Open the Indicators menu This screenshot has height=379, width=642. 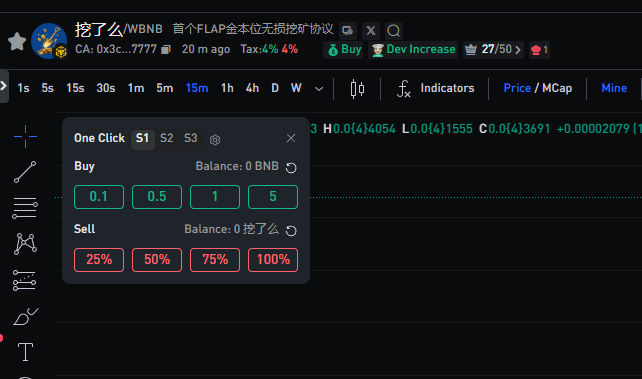click(435, 88)
